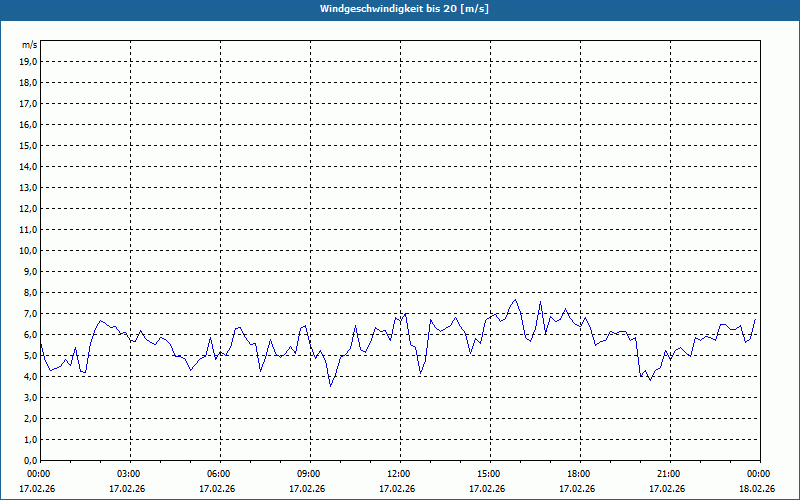Click the 17.02.26 date under 21:00
The width and height of the screenshot is (800, 500).
(667, 489)
